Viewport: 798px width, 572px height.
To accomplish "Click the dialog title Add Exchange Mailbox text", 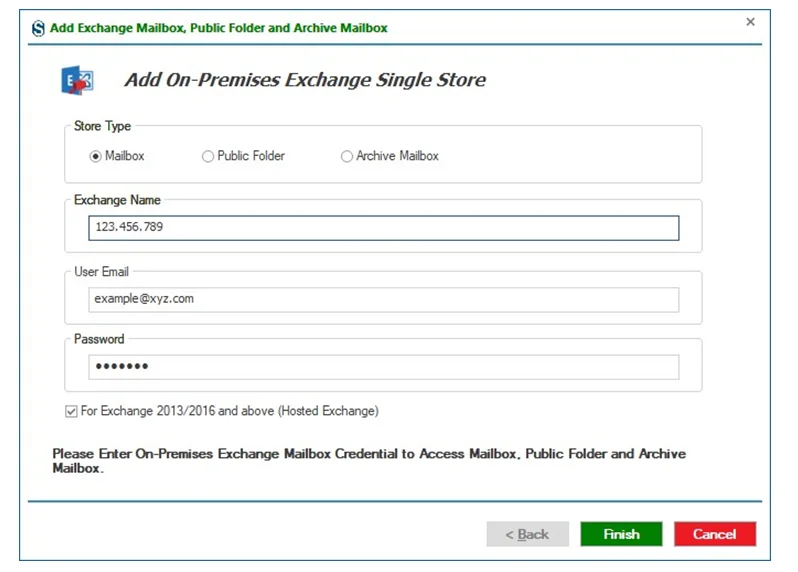I will [218, 28].
